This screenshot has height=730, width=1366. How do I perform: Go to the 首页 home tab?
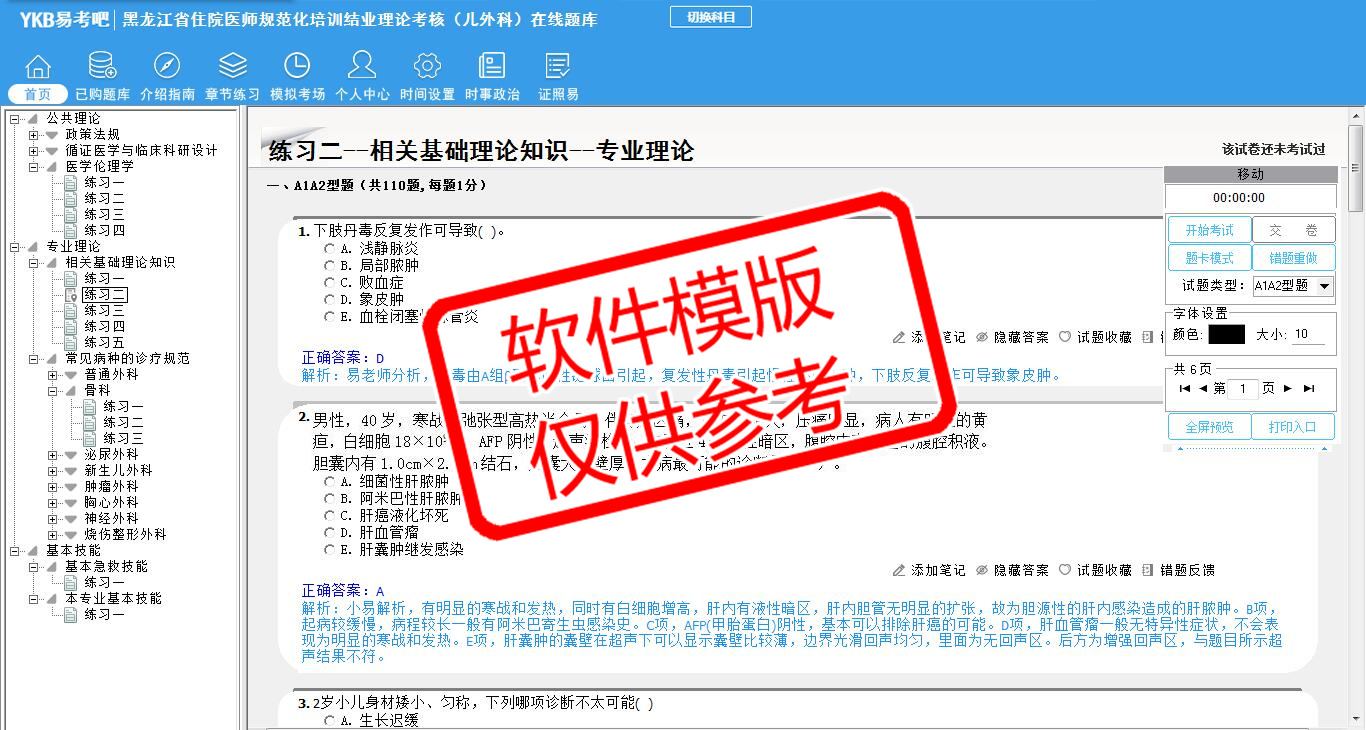click(x=38, y=94)
